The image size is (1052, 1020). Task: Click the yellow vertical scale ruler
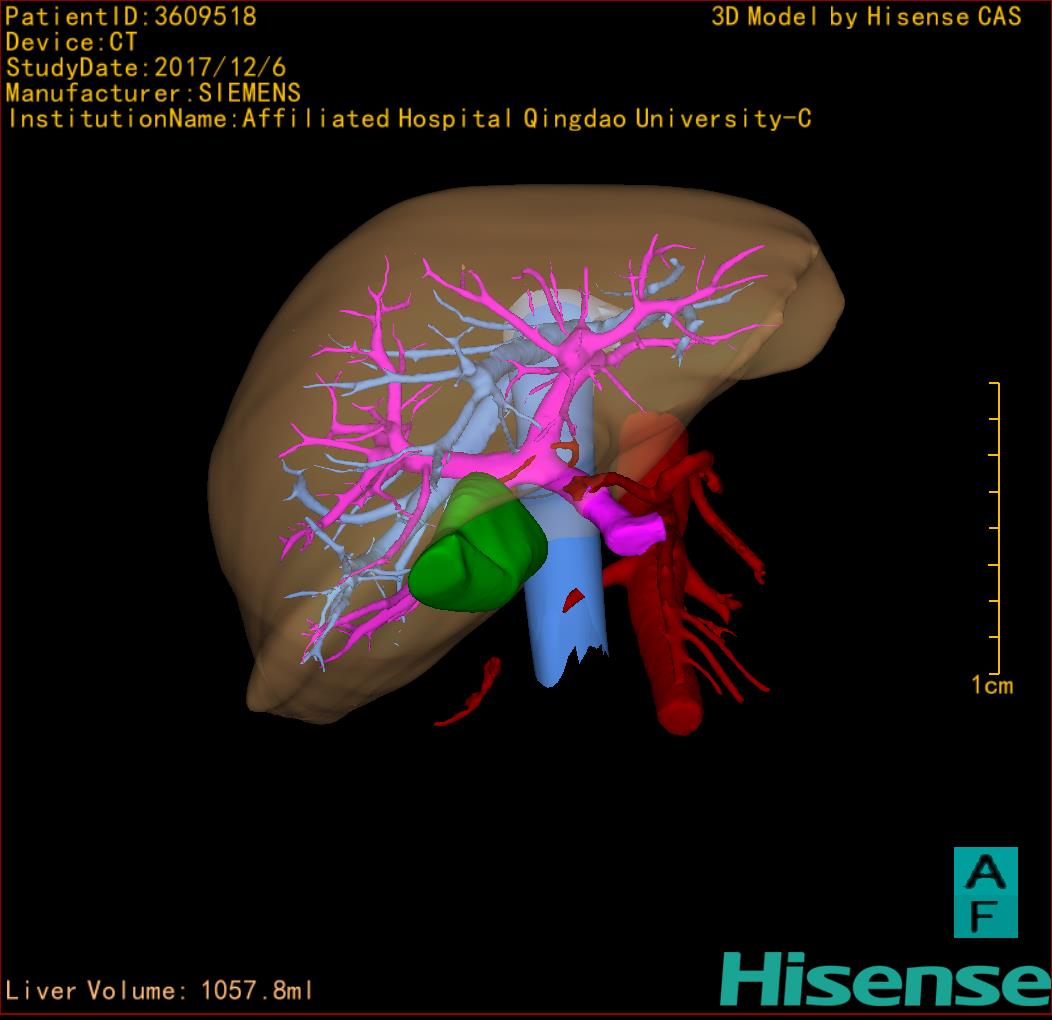[x=997, y=528]
